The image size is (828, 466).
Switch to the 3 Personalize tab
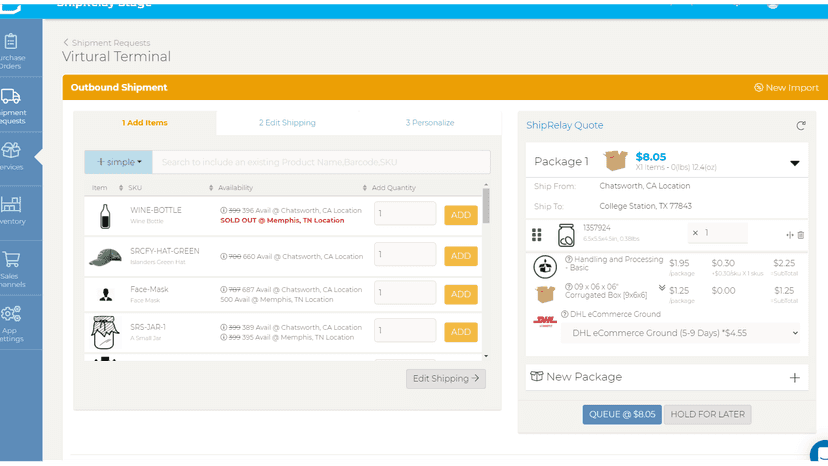click(x=430, y=123)
